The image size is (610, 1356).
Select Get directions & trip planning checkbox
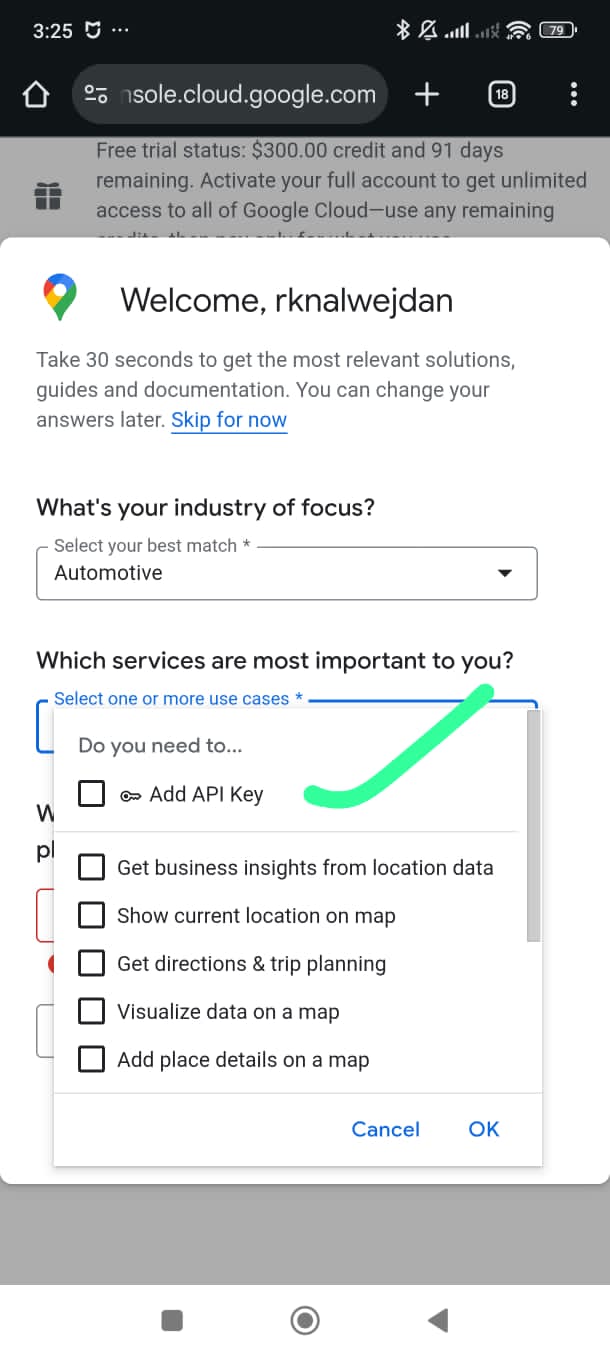(x=92, y=963)
